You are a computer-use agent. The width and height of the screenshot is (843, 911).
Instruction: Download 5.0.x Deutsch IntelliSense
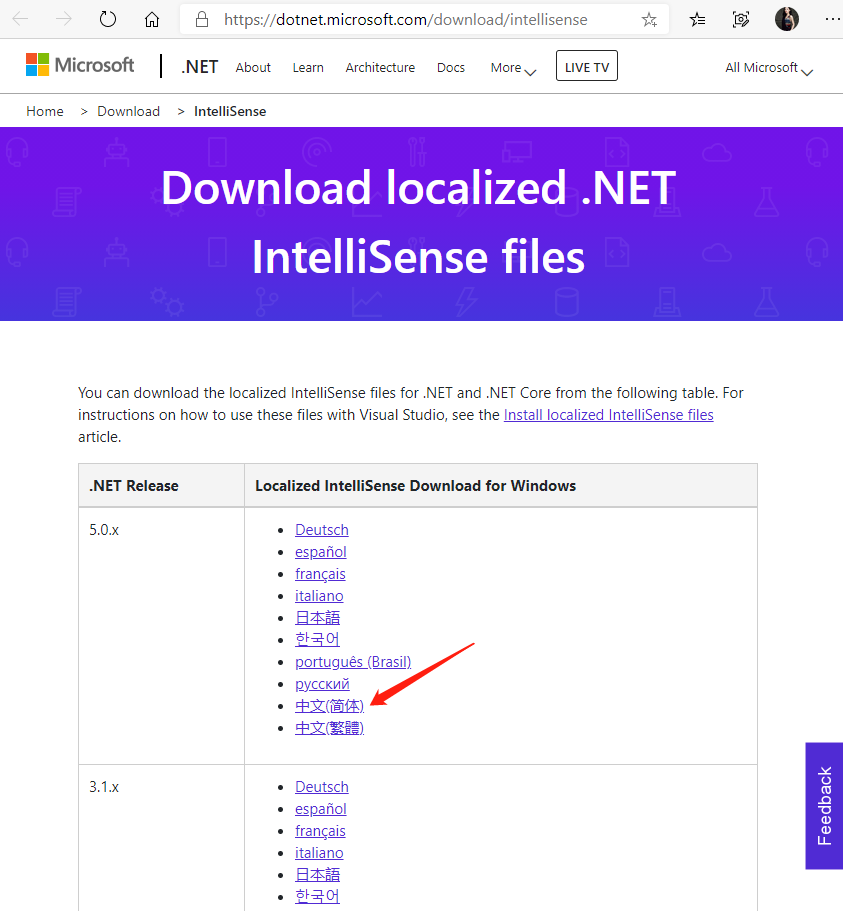pyautogui.click(x=322, y=530)
